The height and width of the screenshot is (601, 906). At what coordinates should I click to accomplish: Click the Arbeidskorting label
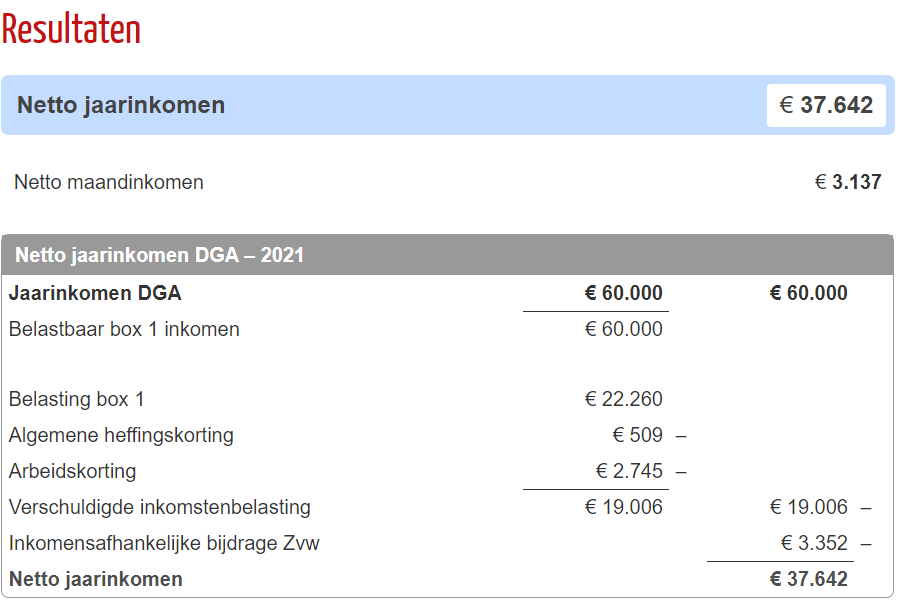tap(72, 471)
